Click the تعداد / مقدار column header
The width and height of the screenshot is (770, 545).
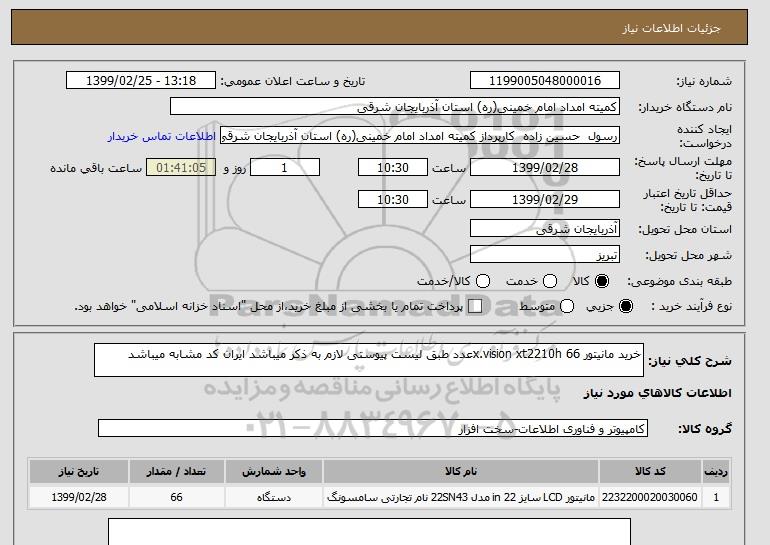point(176,471)
